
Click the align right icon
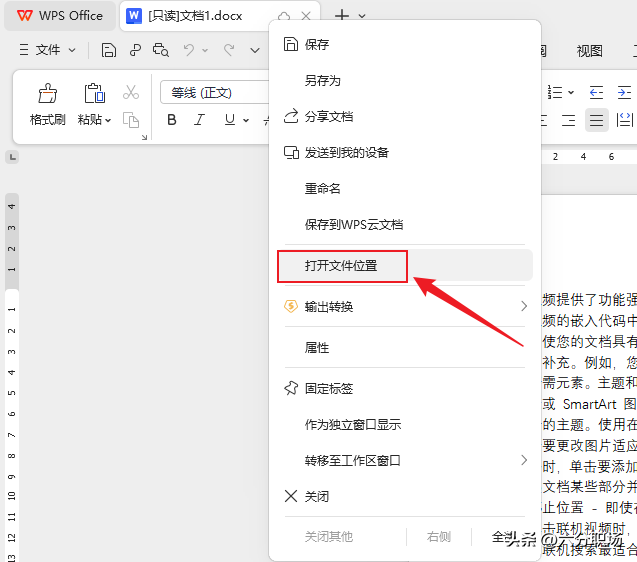pyautogui.click(x=568, y=120)
